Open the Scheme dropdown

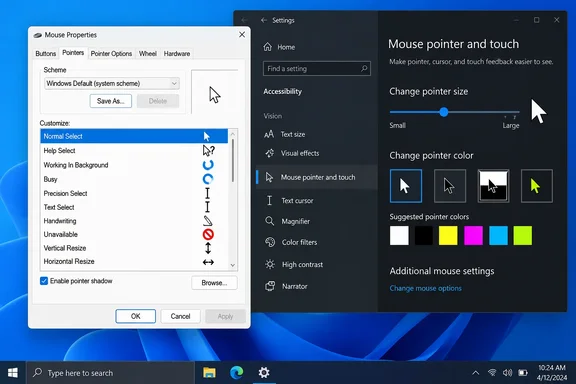(112, 83)
